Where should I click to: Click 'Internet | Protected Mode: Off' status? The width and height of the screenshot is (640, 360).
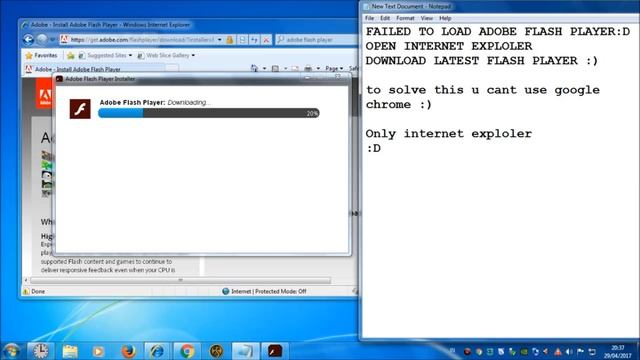coord(264,291)
